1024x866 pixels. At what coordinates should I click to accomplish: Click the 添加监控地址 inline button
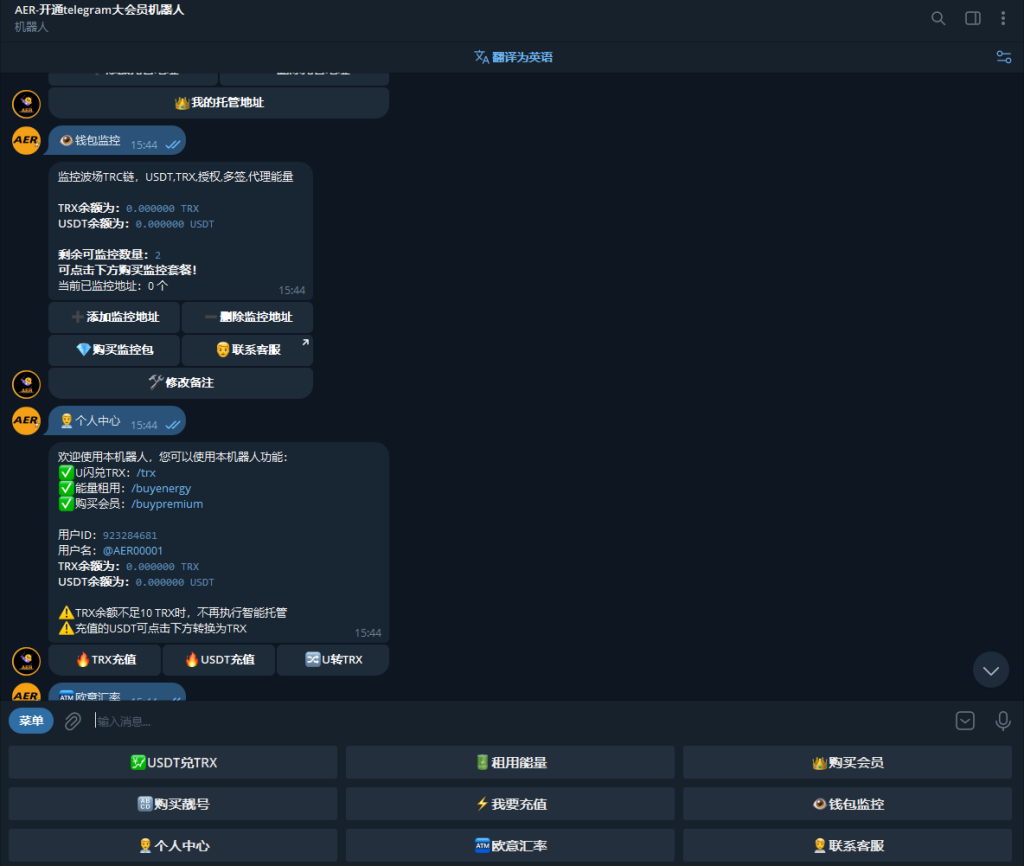(x=113, y=317)
